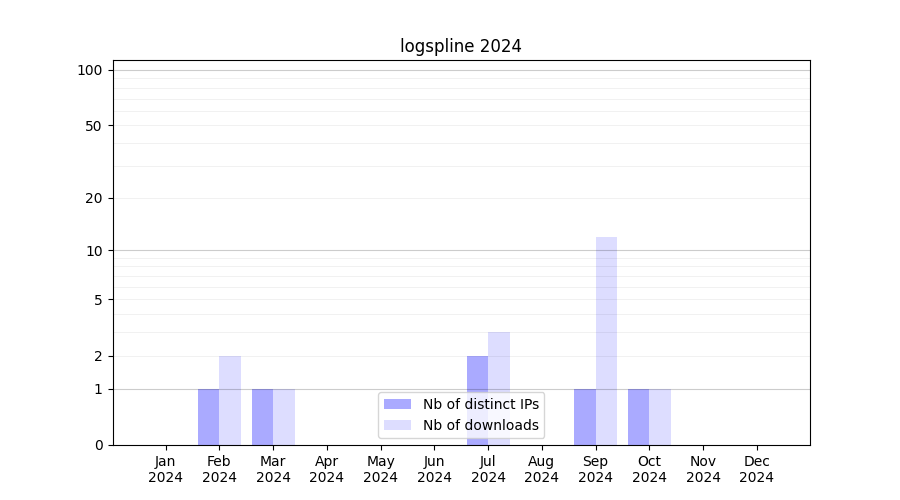The height and width of the screenshot is (500, 900).
Task: Select the "Nb of downloads" legend label
Action: point(480,425)
